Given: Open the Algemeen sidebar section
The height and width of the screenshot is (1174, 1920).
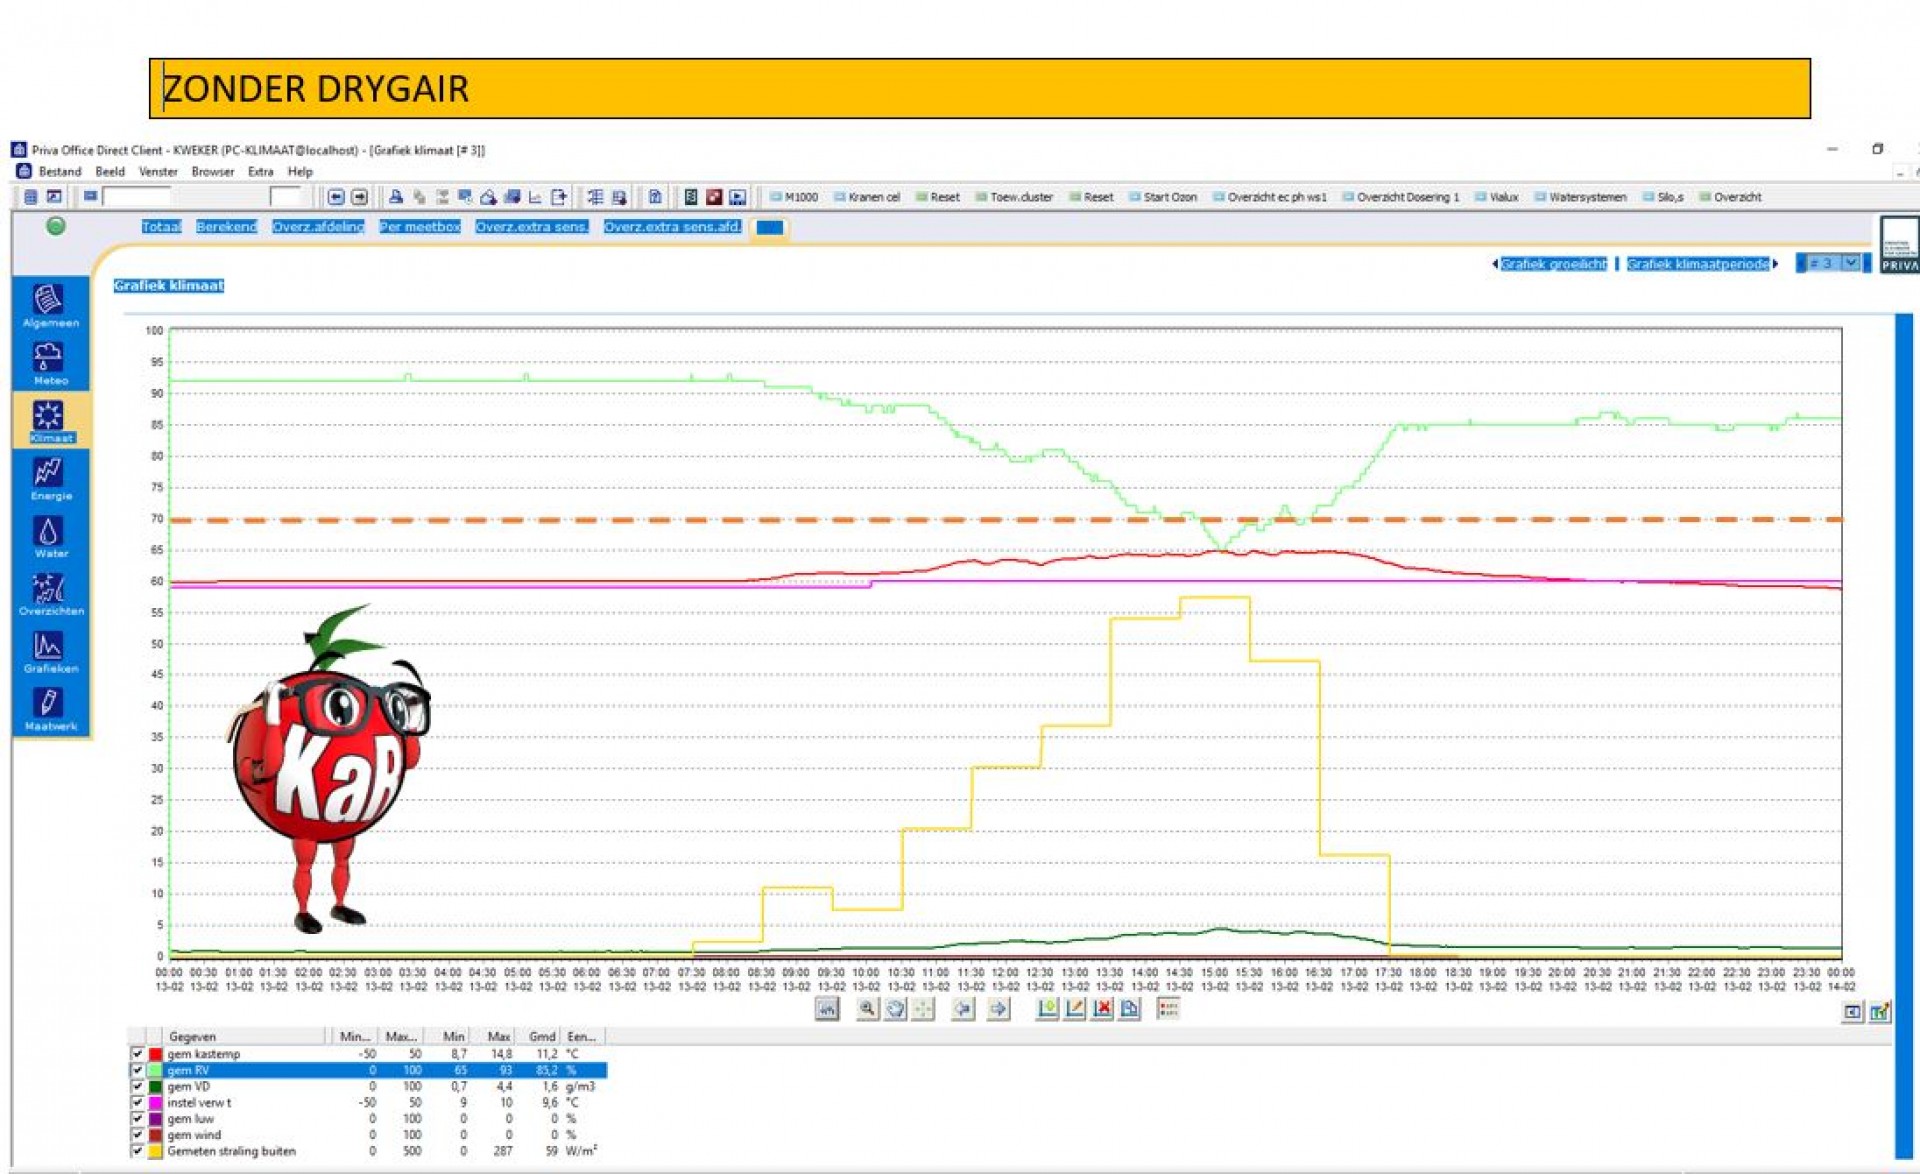Looking at the screenshot, I should (x=50, y=305).
